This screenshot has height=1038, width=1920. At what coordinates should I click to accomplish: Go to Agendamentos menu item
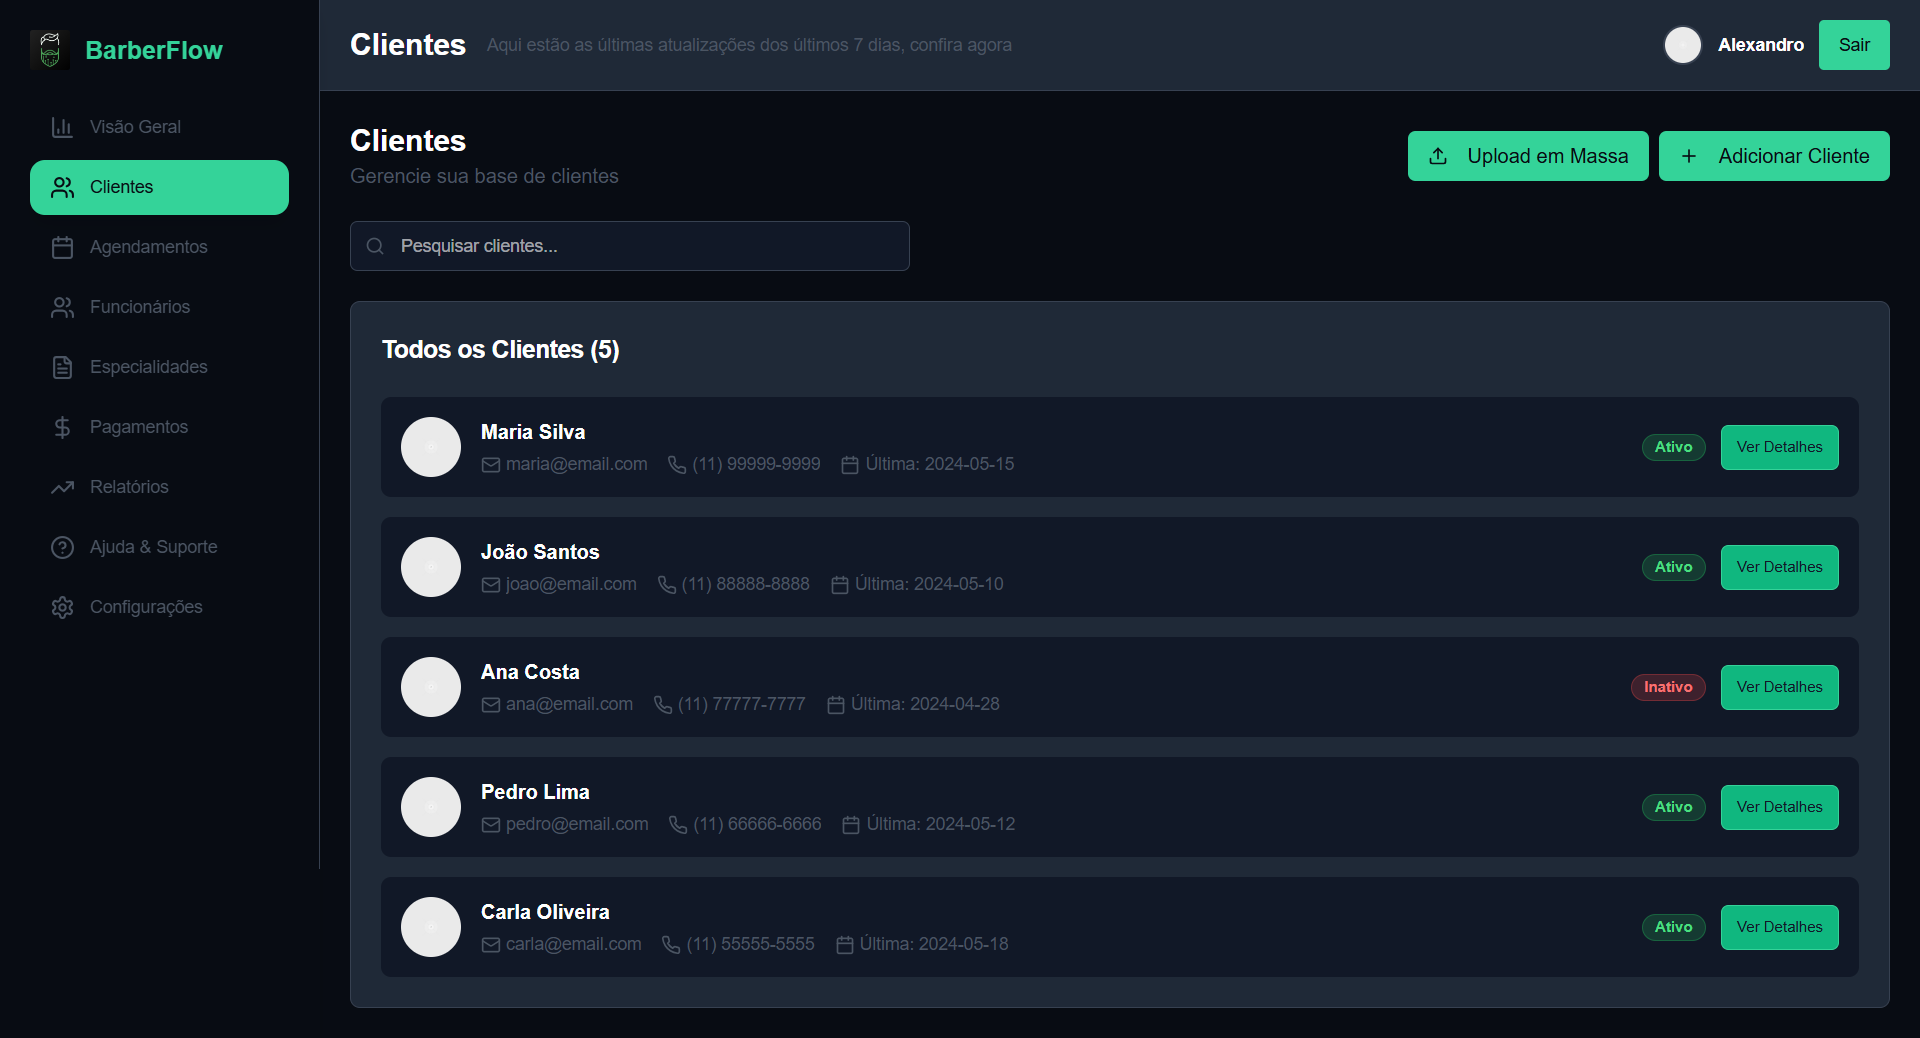(148, 247)
